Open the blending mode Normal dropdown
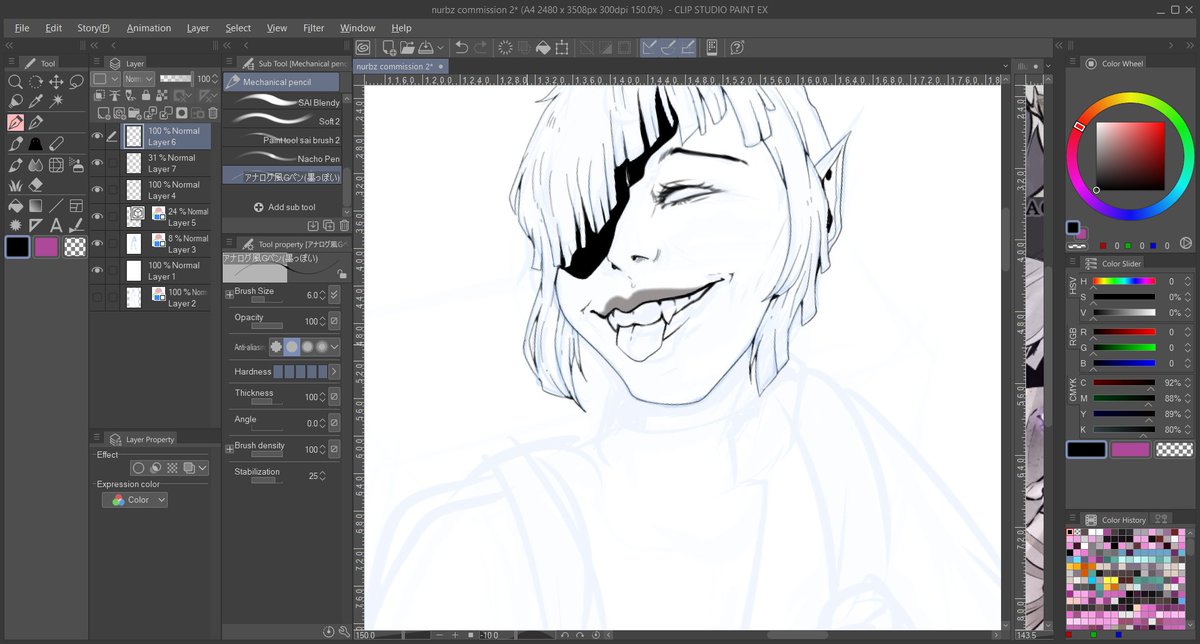This screenshot has width=1200, height=644. tap(138, 79)
